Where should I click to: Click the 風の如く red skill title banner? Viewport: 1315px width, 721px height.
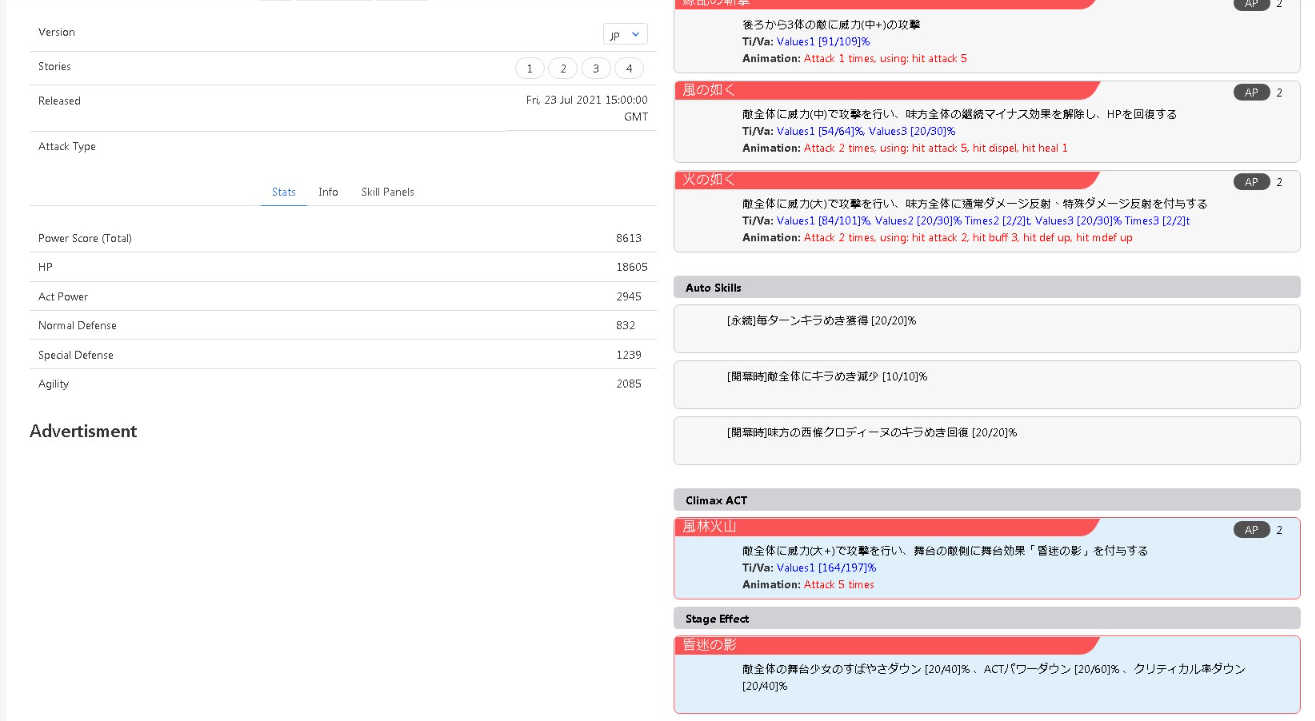[885, 90]
